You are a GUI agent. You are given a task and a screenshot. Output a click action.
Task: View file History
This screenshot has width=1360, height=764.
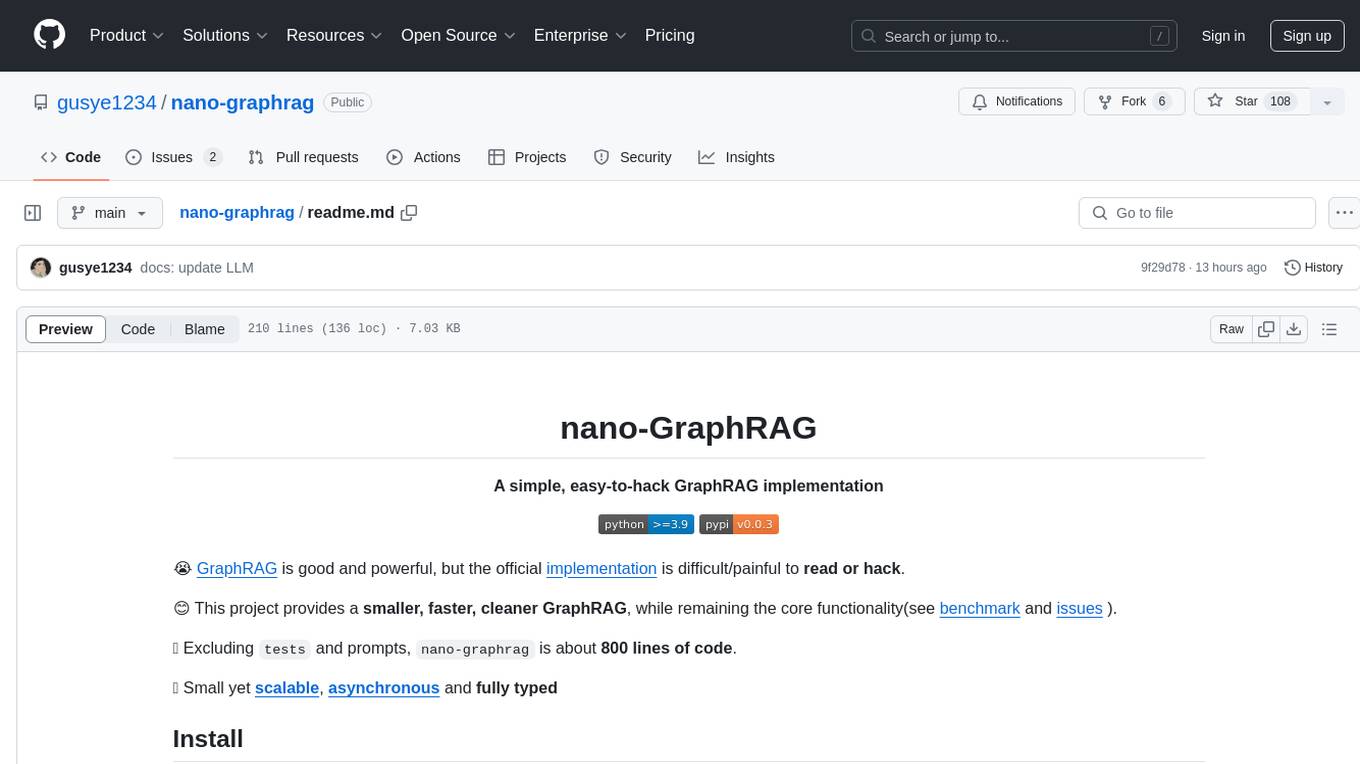tap(1314, 268)
